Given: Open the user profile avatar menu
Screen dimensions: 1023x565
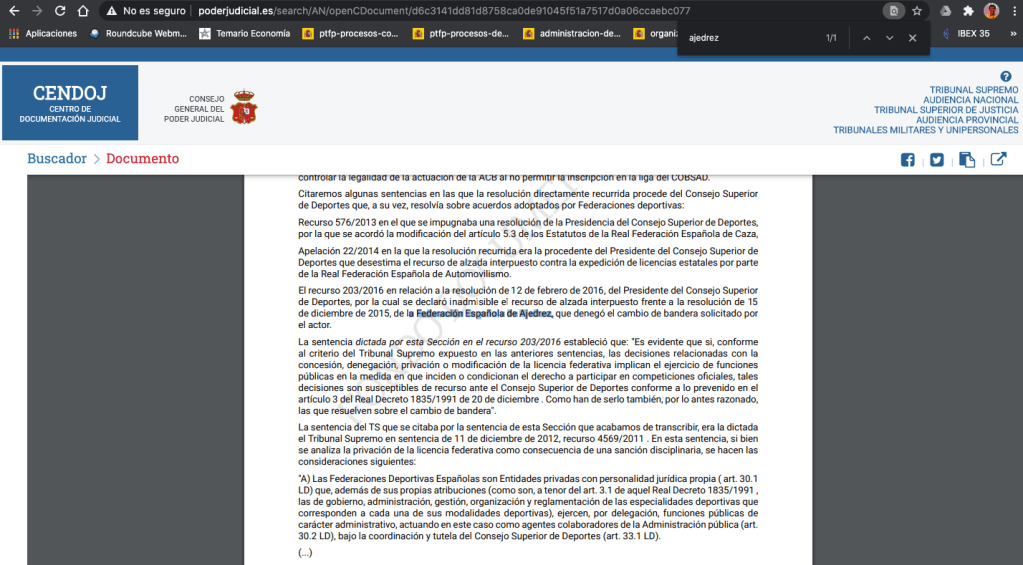Looking at the screenshot, I should tap(991, 11).
